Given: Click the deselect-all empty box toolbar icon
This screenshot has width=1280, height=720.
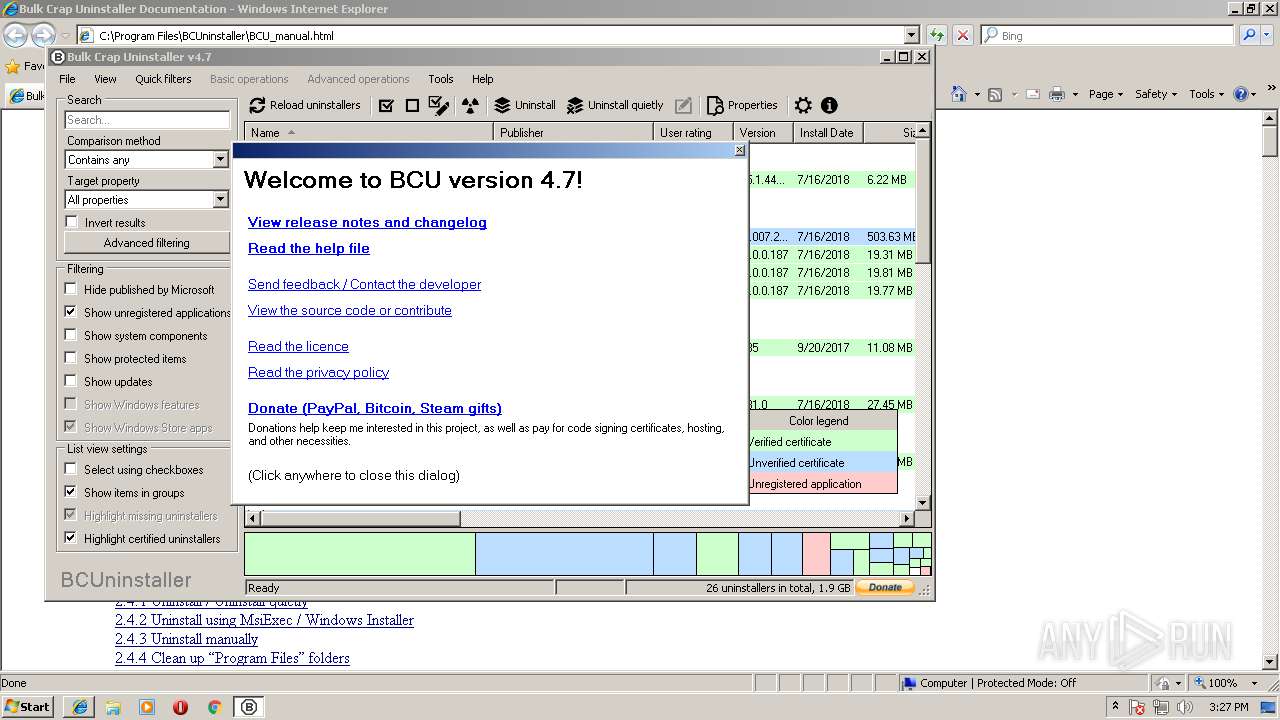Looking at the screenshot, I should pyautogui.click(x=412, y=105).
